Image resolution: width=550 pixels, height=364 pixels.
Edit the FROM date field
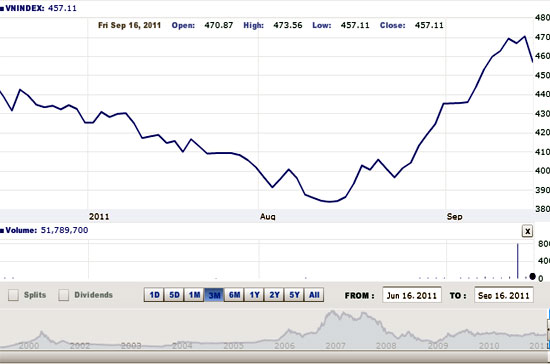tap(412, 295)
